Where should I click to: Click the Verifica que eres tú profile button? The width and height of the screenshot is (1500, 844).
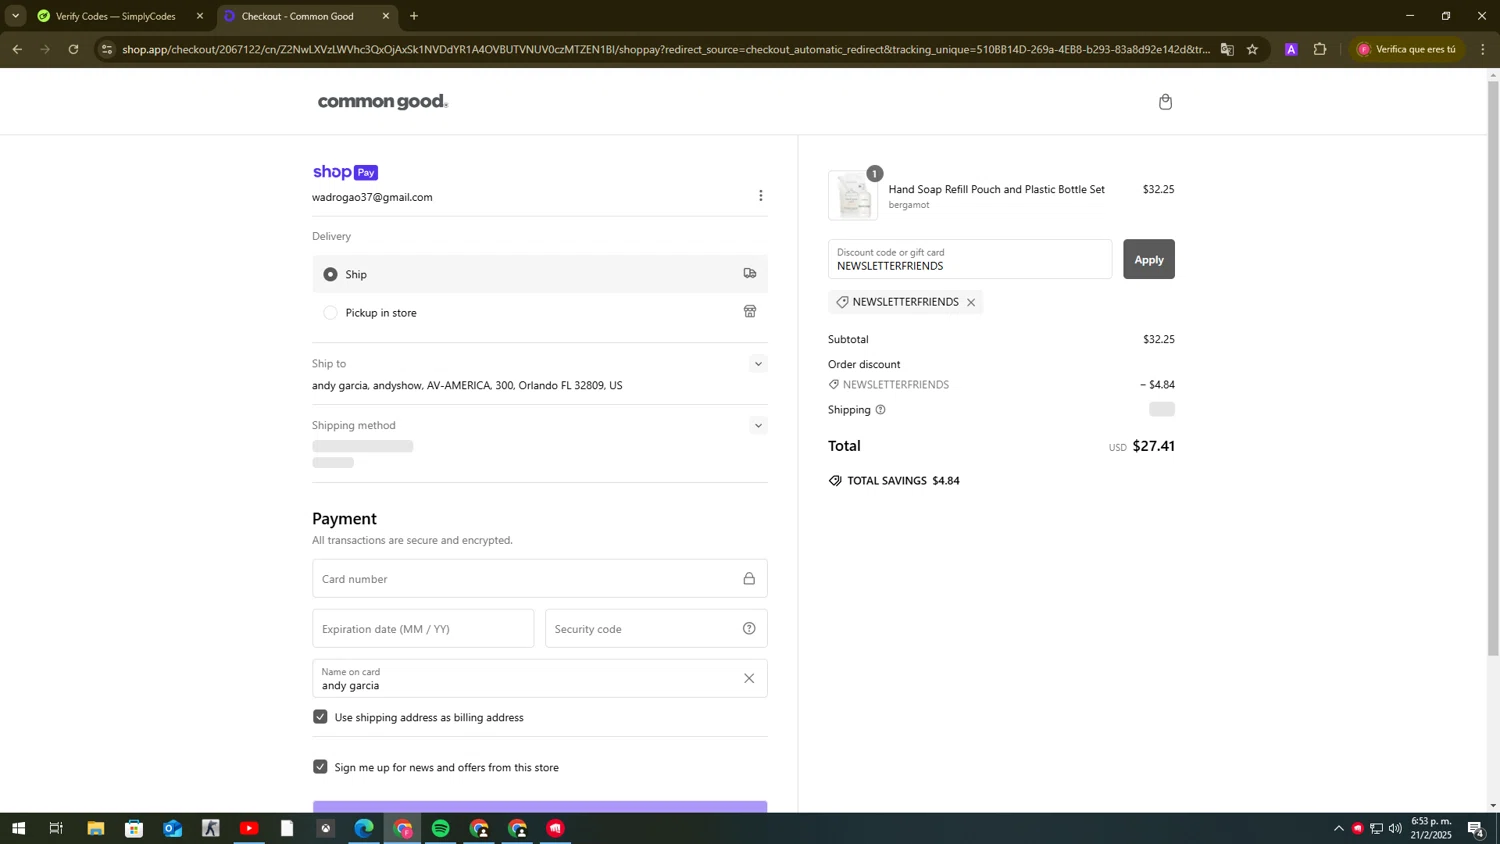coord(1408,49)
